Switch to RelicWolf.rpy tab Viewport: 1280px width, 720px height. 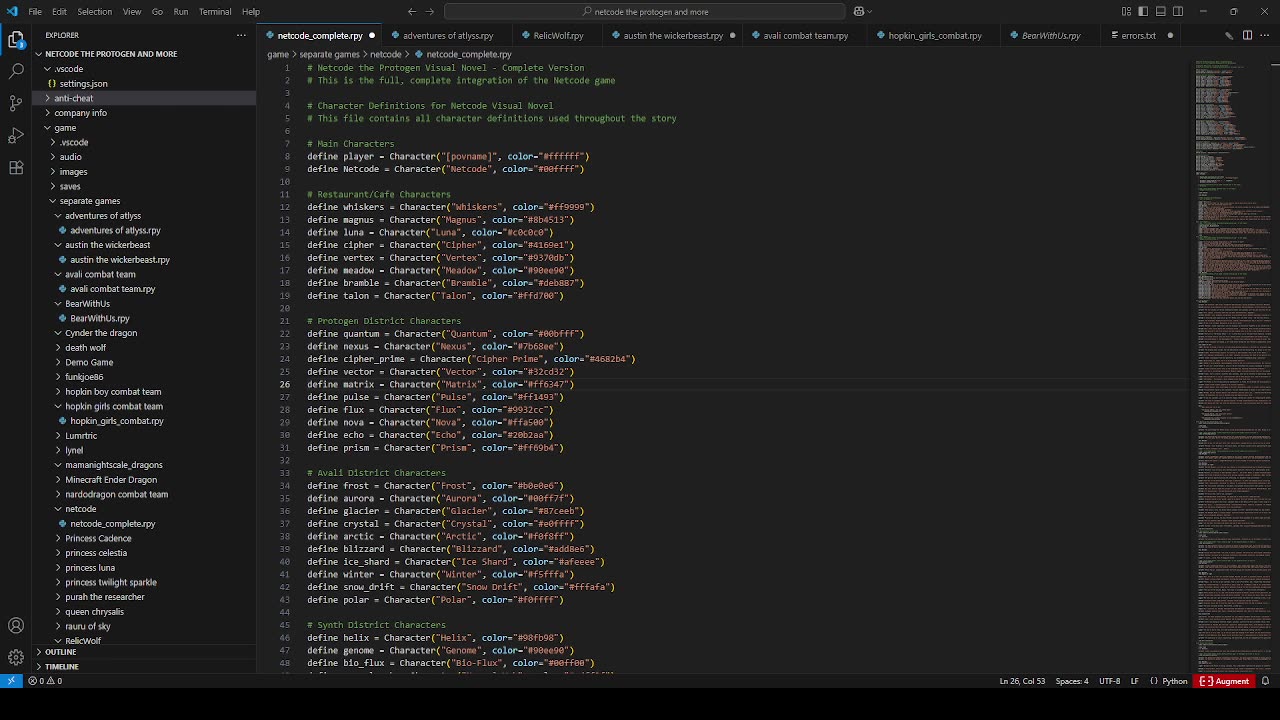point(558,35)
